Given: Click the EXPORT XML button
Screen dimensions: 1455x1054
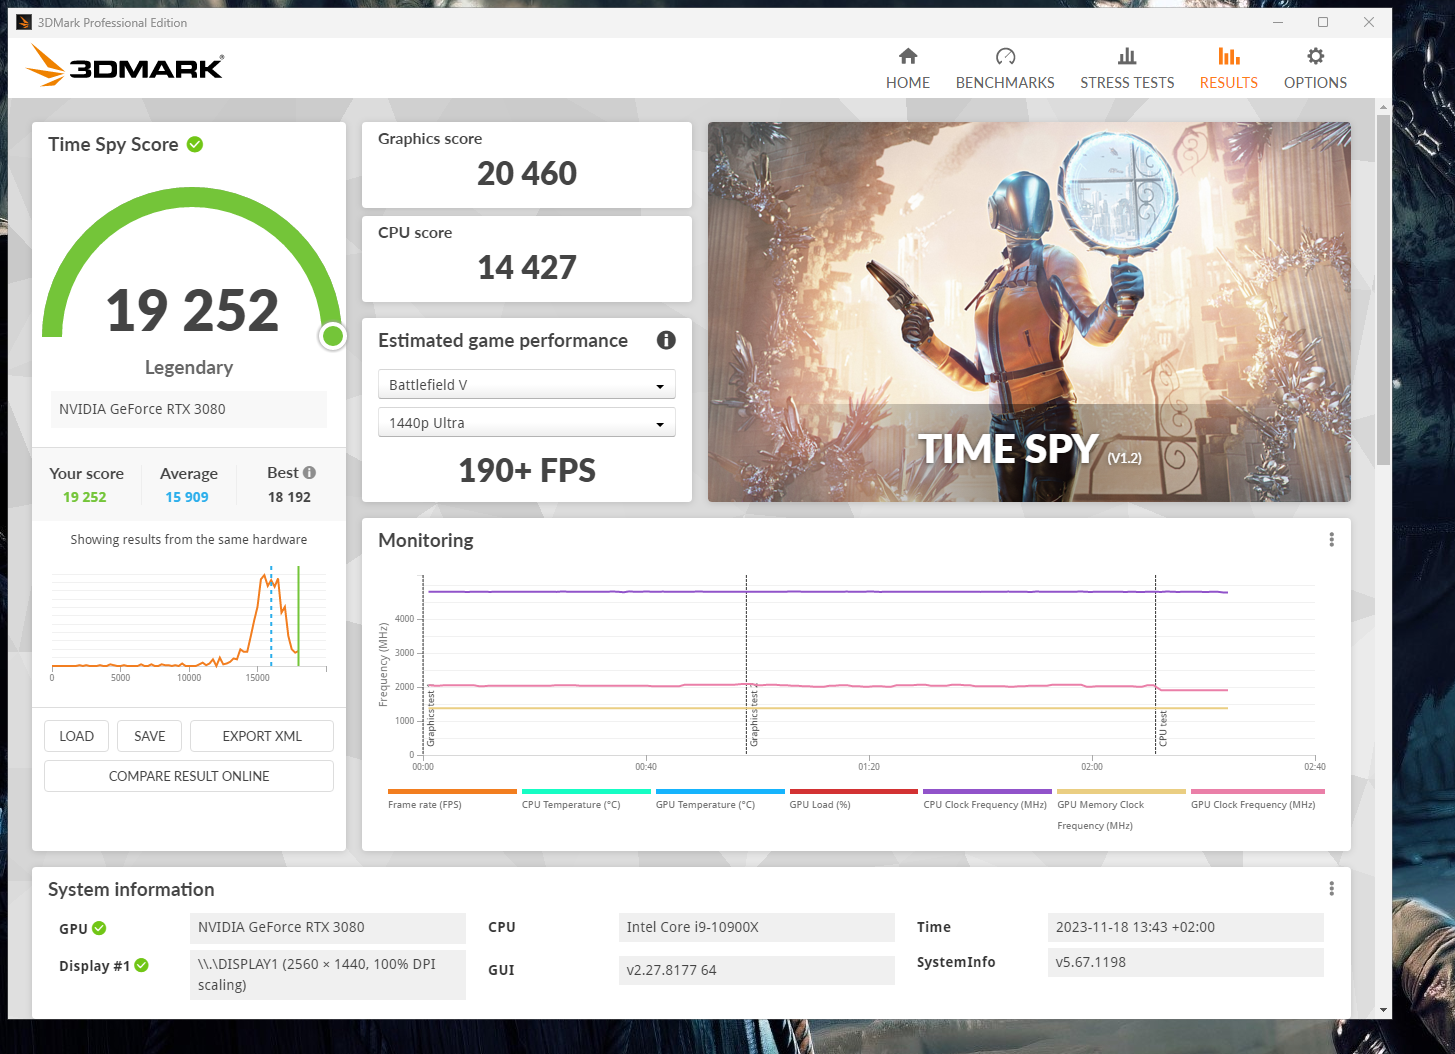Looking at the screenshot, I should [x=262, y=736].
